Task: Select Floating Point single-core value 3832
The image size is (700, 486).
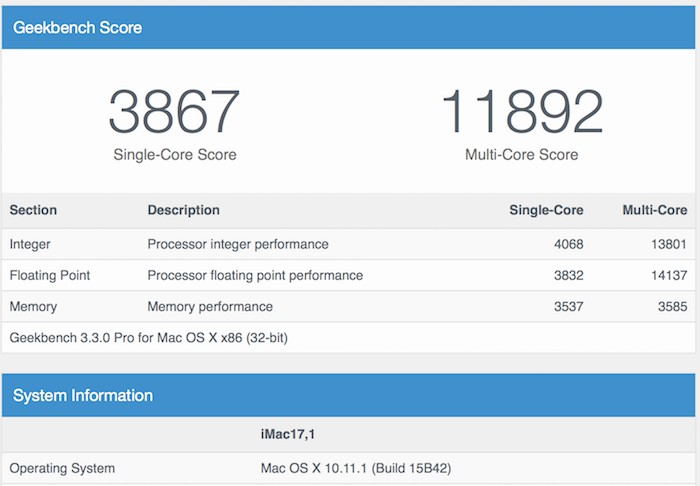Action: pos(568,275)
